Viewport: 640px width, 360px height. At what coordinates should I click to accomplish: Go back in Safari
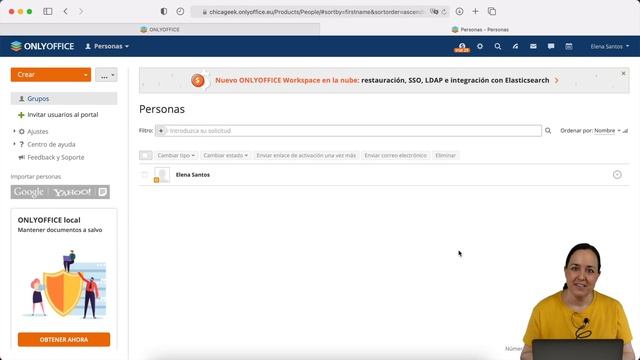click(66, 11)
